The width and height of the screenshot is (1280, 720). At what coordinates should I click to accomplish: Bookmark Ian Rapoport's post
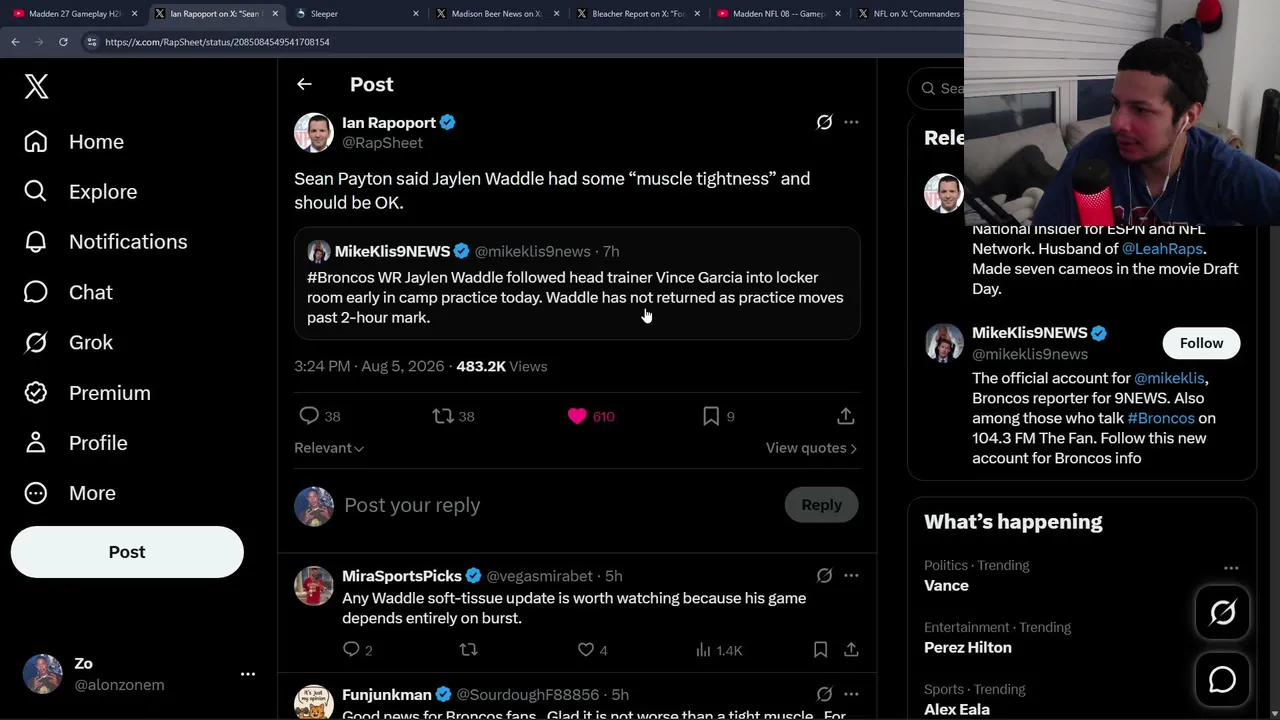point(711,416)
